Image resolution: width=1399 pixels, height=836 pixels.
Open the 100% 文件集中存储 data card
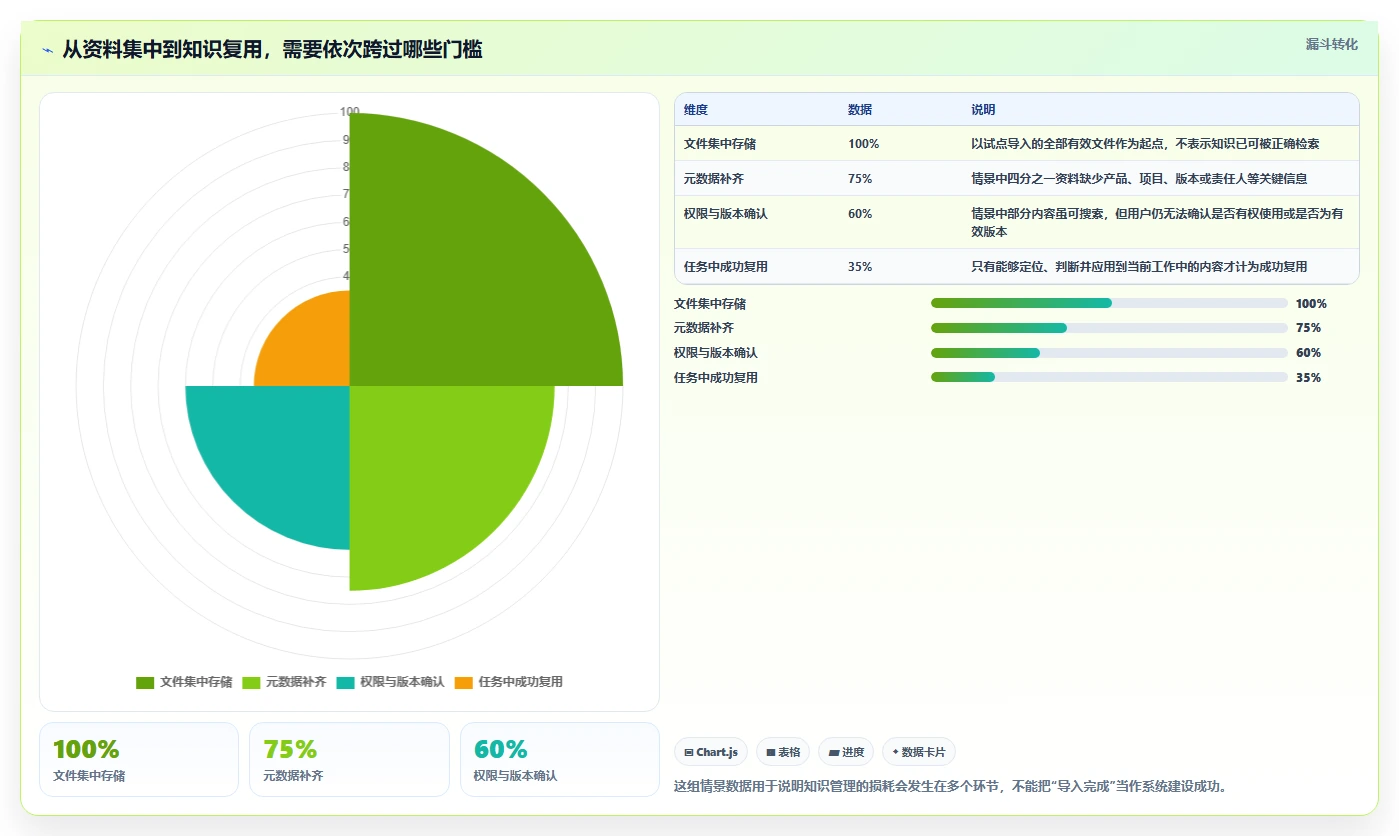pyautogui.click(x=139, y=759)
